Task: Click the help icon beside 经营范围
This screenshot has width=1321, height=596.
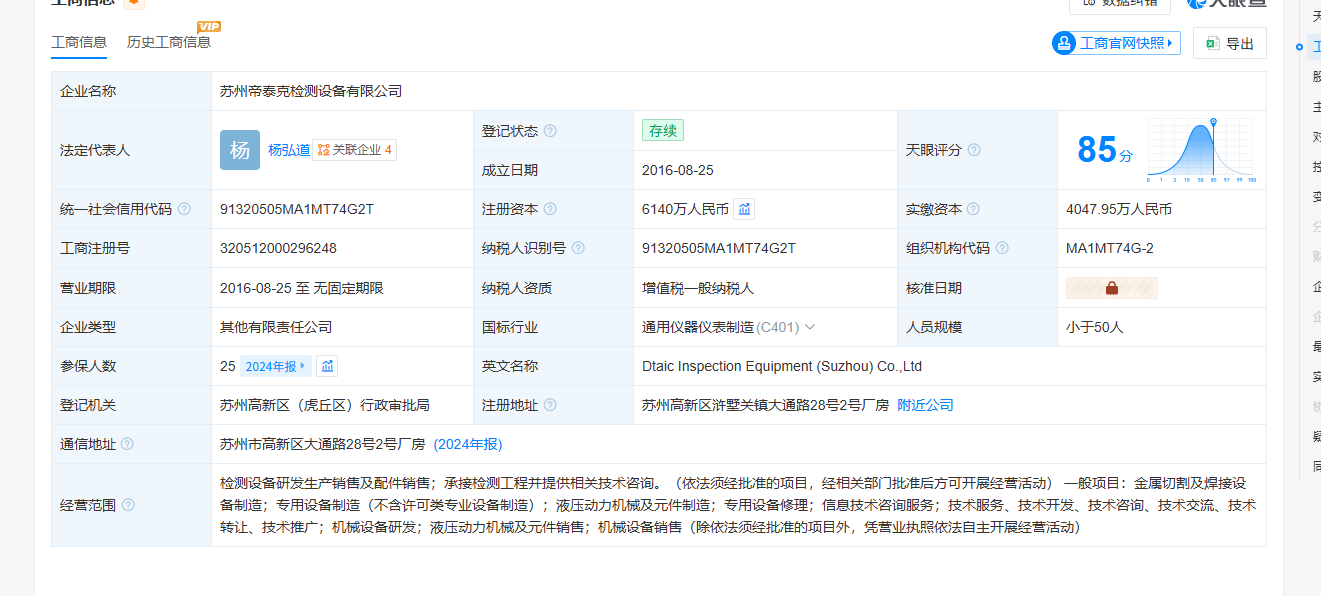Action: click(128, 505)
